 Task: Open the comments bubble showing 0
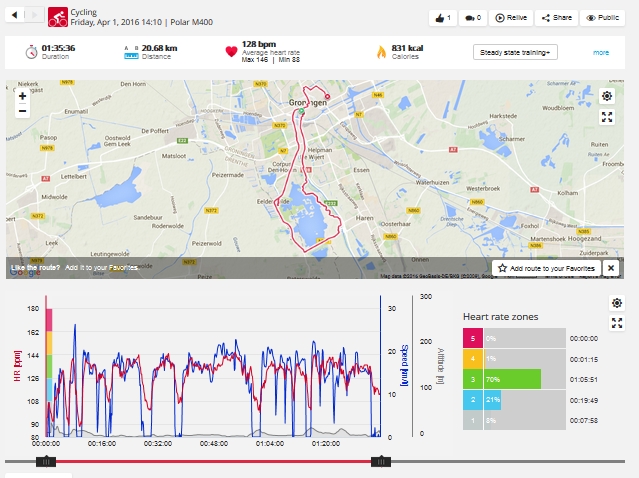pos(473,18)
